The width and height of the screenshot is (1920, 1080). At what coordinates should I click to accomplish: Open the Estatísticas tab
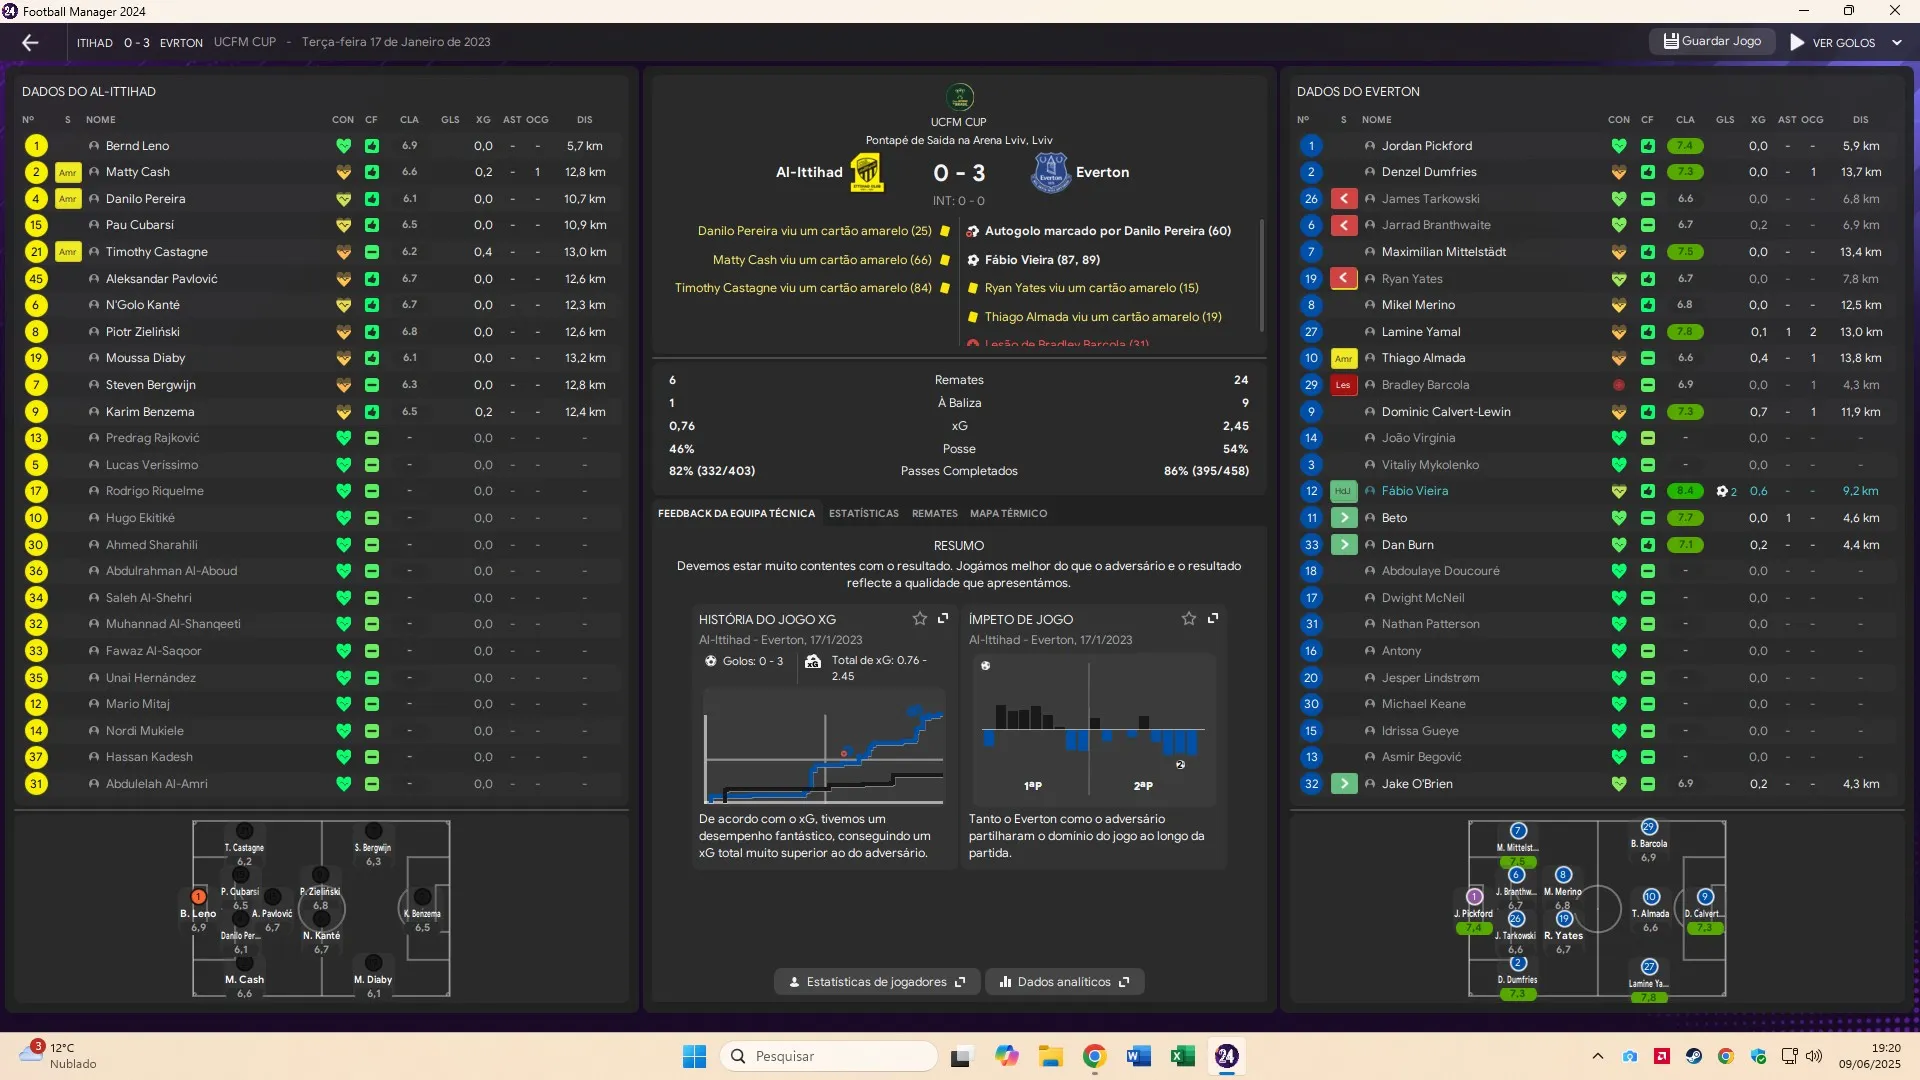tap(864, 513)
